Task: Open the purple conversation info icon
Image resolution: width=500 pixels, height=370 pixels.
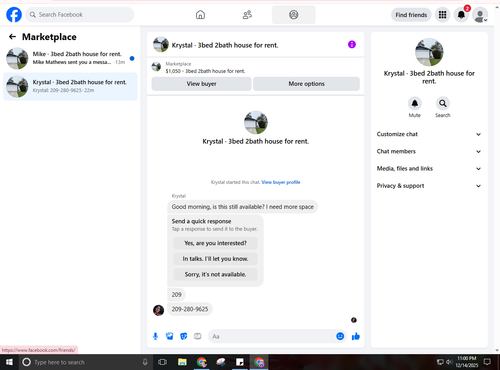Action: pos(352,44)
